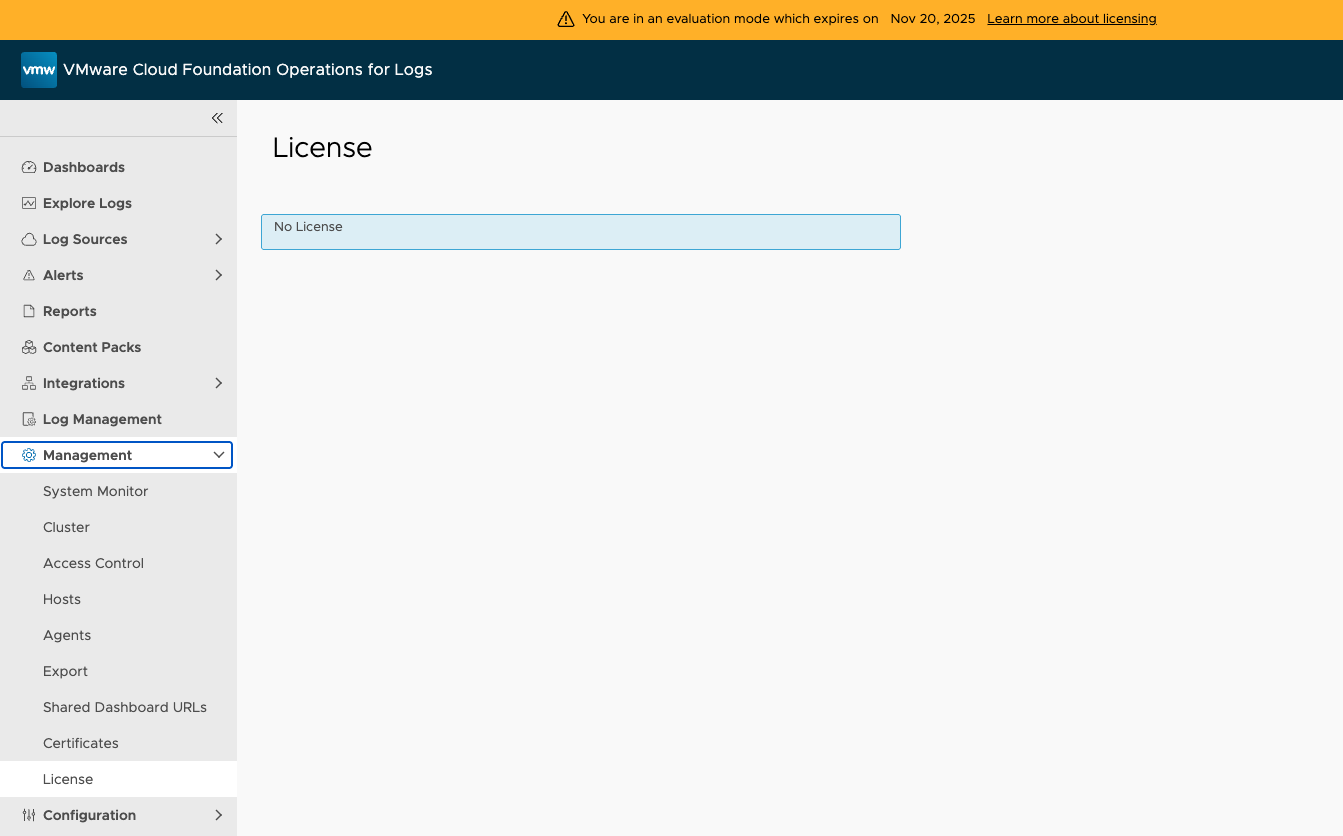Screen dimensions: 1343x836
Task: Click the Content Packs cubes icon
Action: tap(29, 347)
